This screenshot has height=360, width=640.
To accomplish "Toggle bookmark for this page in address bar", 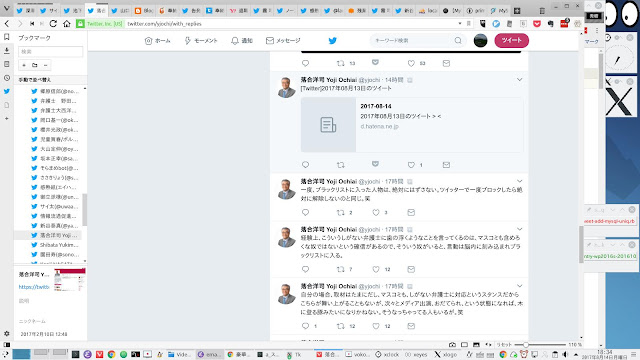I will coord(469,24).
